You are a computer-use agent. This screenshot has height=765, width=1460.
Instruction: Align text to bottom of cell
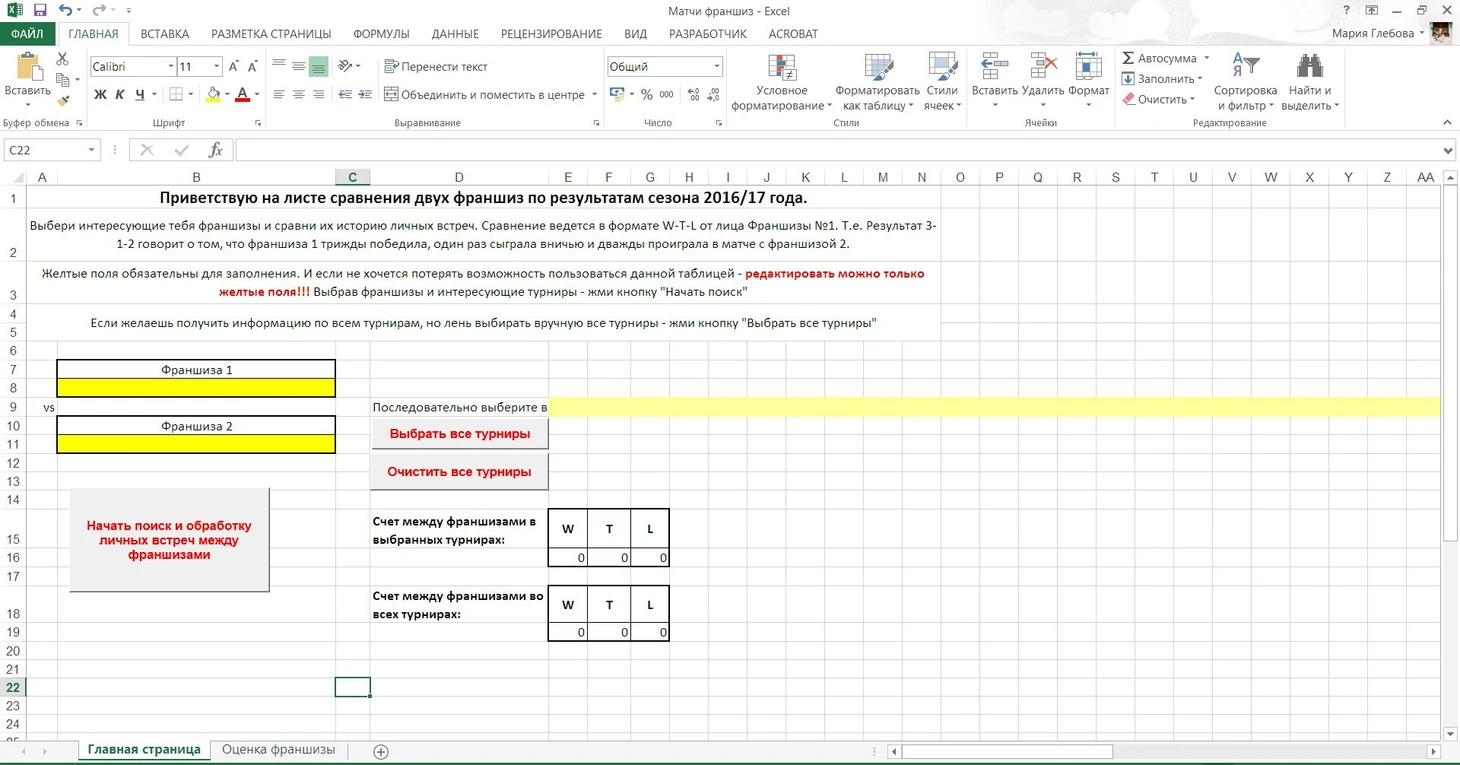pos(319,66)
